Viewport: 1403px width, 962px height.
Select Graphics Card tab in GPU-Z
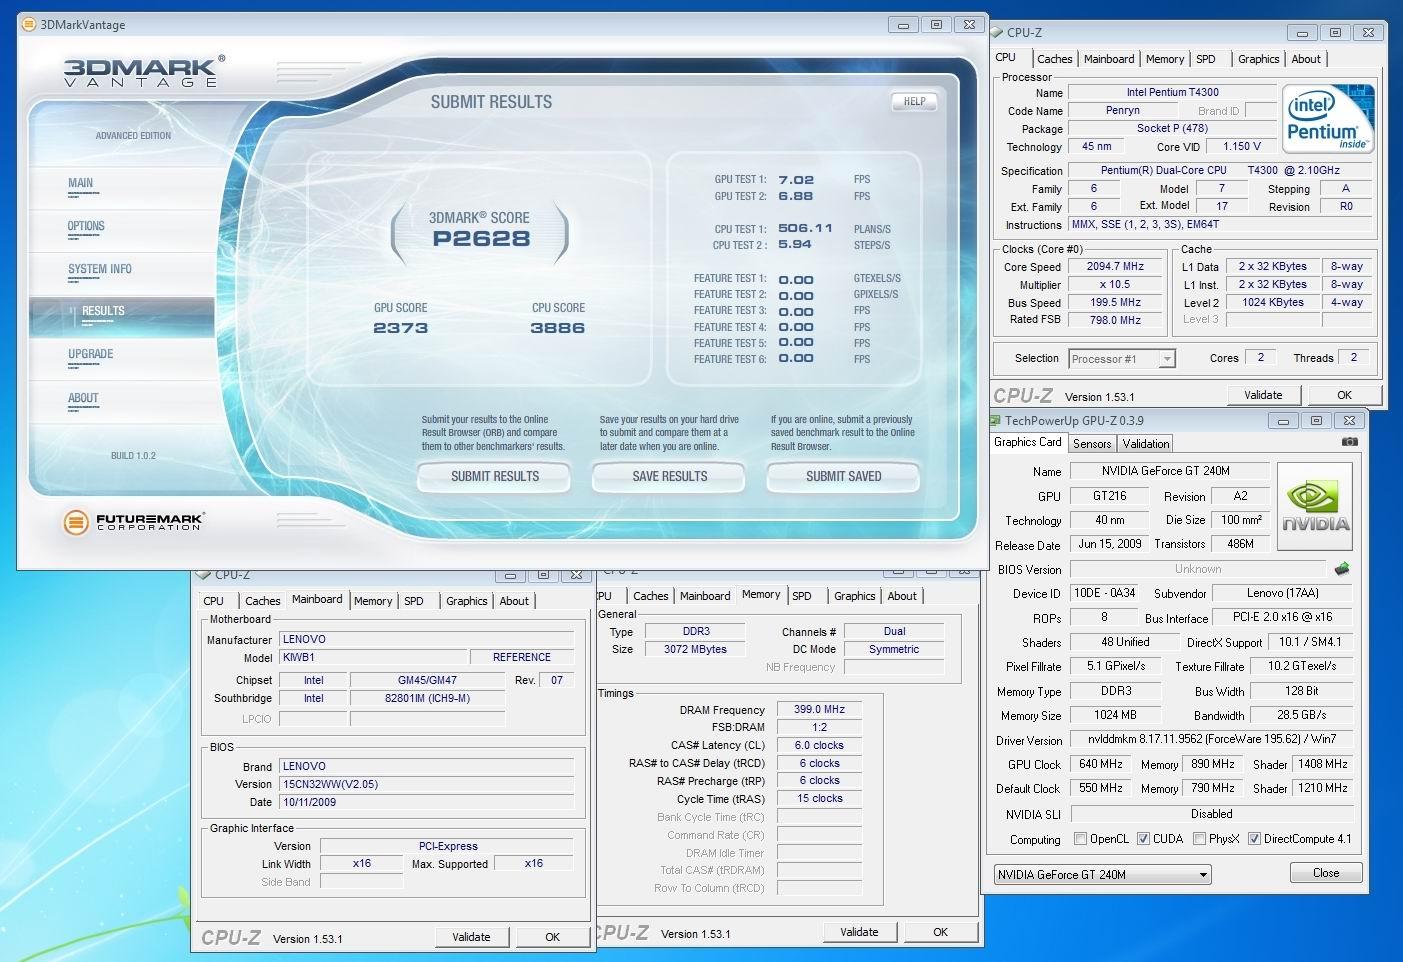pyautogui.click(x=1028, y=442)
